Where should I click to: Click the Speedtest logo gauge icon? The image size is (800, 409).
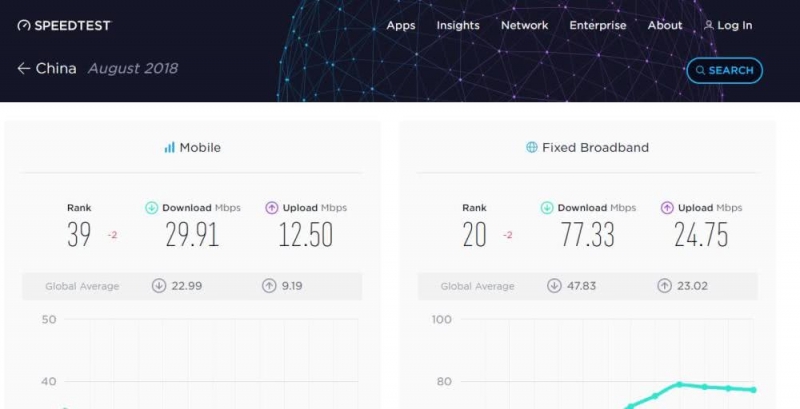pyautogui.click(x=23, y=25)
